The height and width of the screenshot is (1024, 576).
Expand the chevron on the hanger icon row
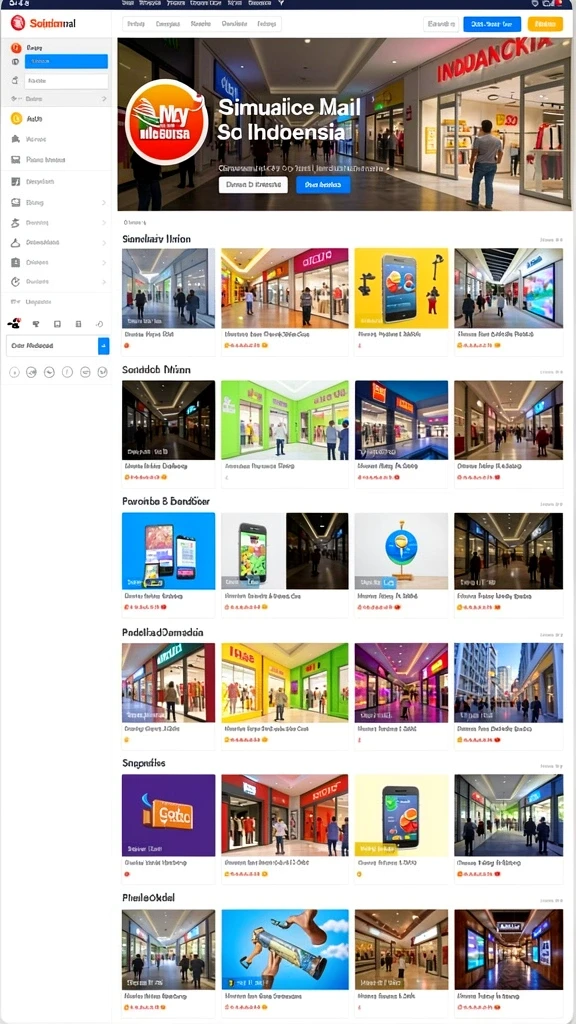point(103,242)
